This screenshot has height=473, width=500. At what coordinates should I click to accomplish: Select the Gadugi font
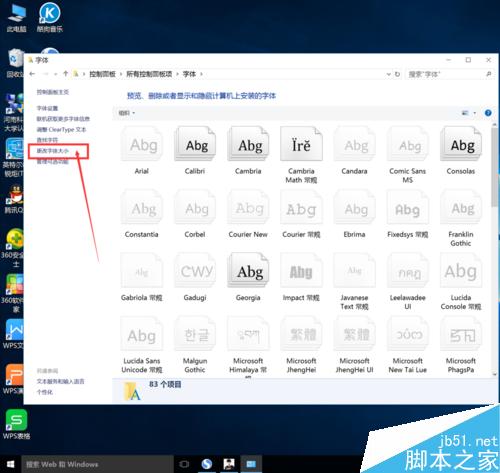click(x=195, y=278)
